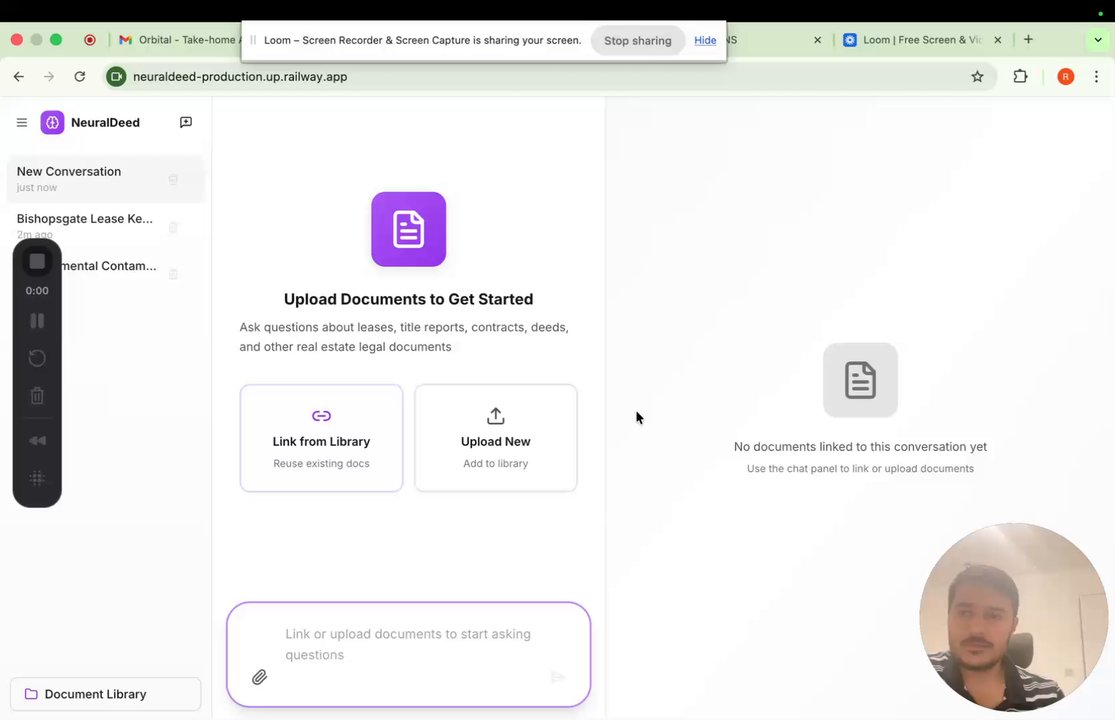The height and width of the screenshot is (720, 1115).
Task: Reload the current page
Action: pos(80,77)
